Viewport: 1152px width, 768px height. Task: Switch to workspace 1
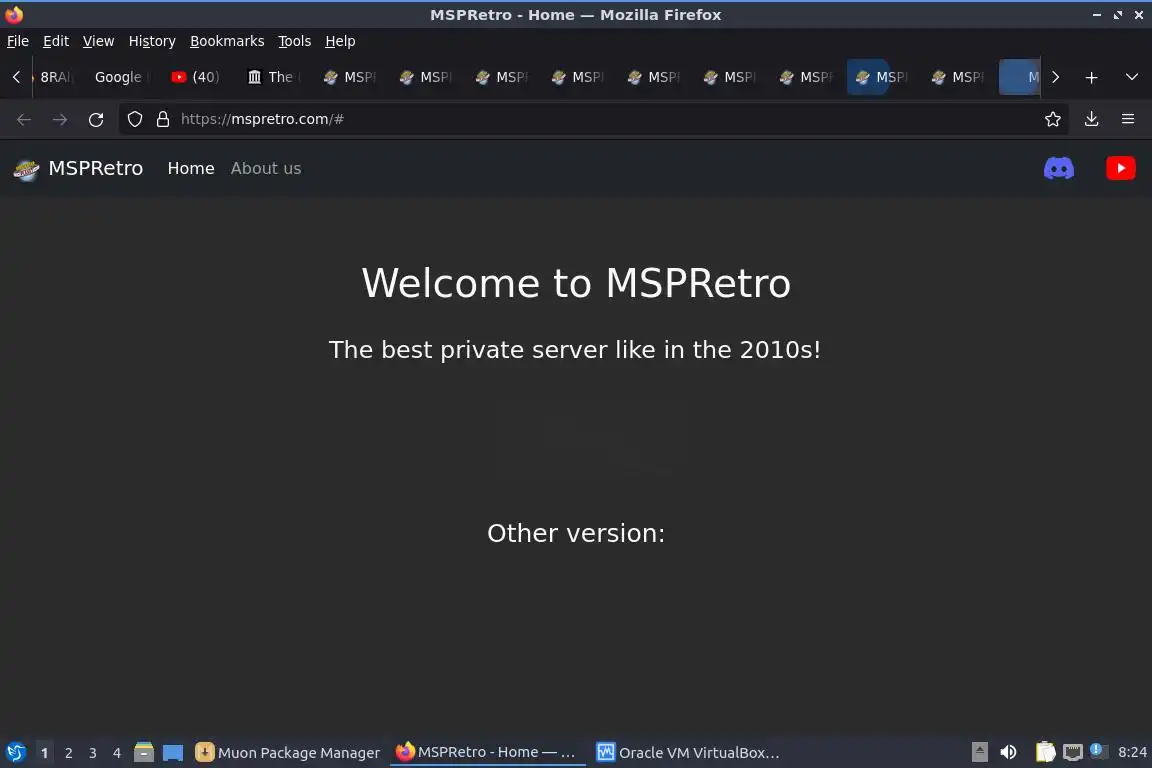coord(45,753)
